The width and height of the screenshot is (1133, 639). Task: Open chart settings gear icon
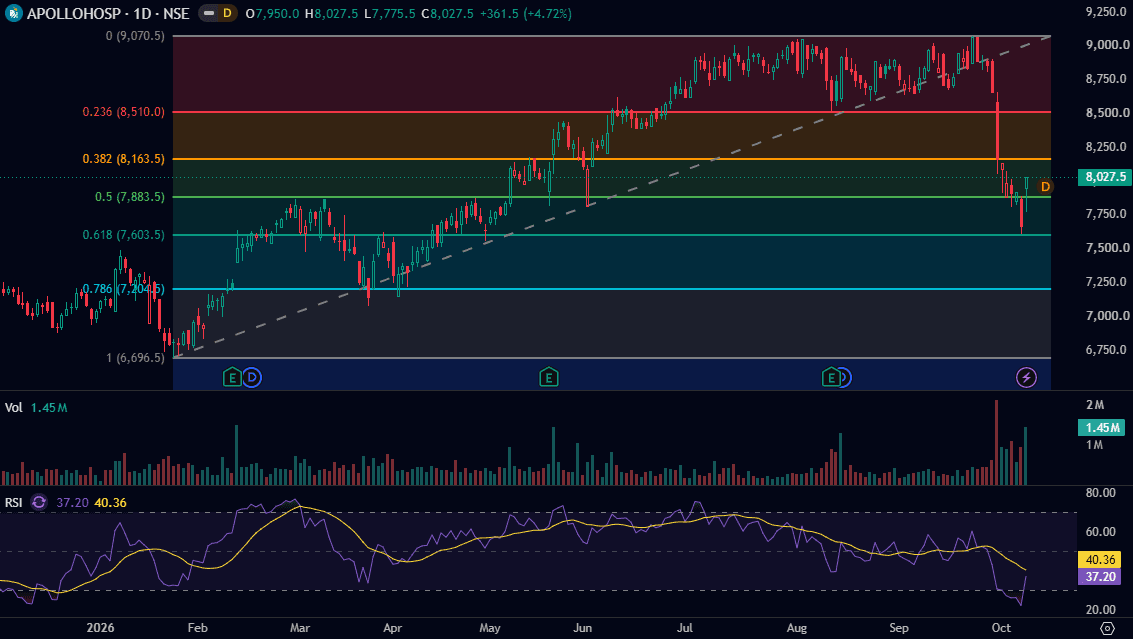tap(1107, 628)
